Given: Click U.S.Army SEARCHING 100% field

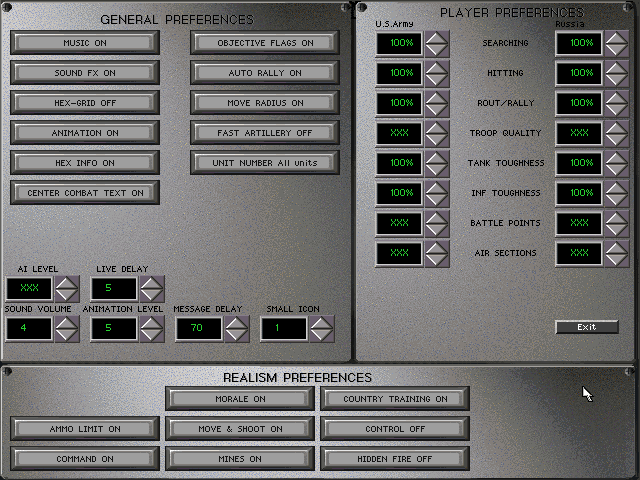Looking at the screenshot, I should click(399, 43).
